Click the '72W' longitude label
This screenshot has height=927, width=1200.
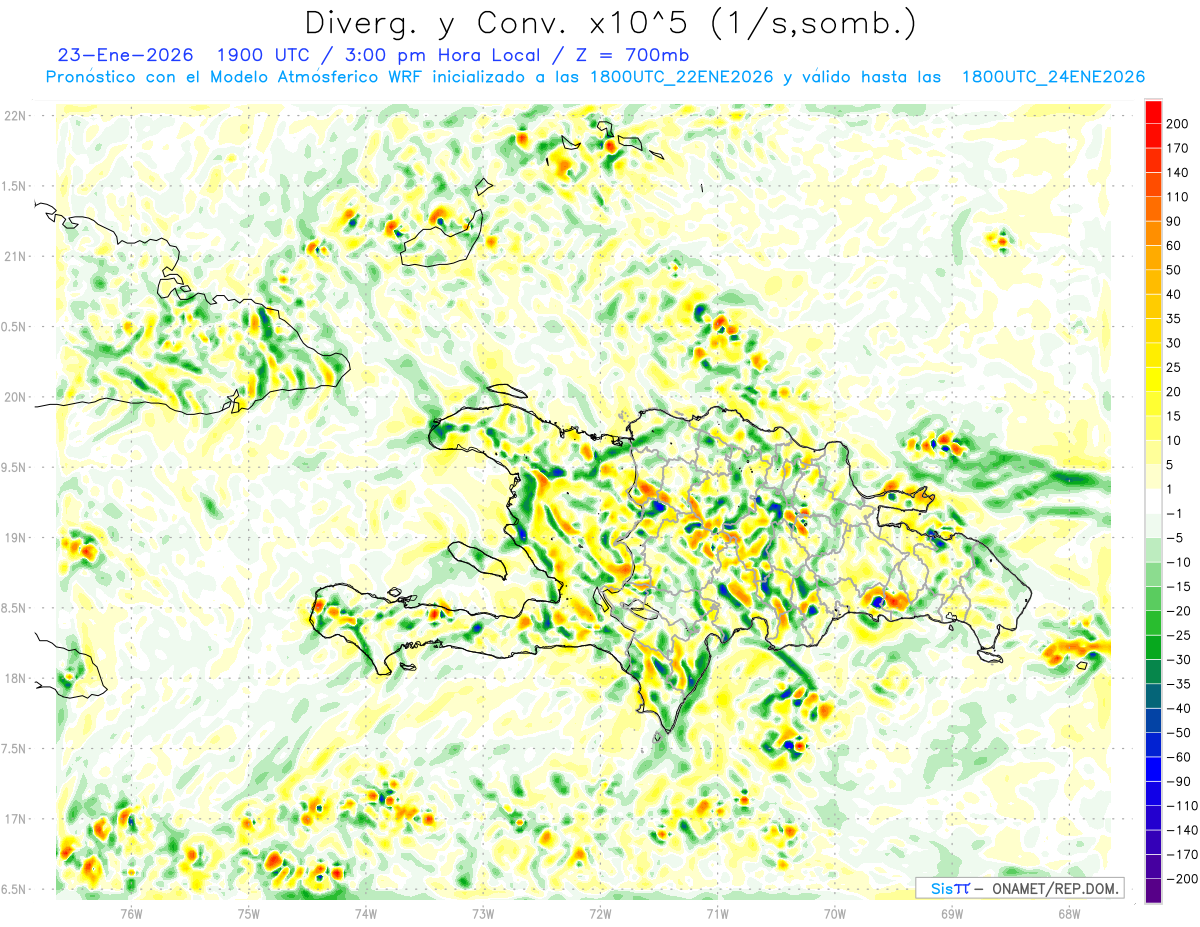pos(600,912)
